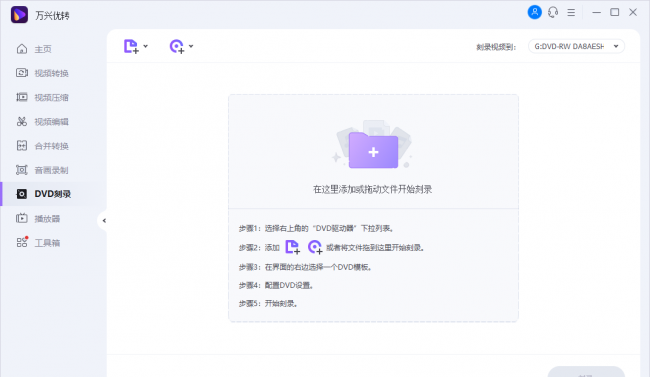The width and height of the screenshot is (650, 377).
Task: Click the 在这里添加或拖动文件开始刻录 text
Action: (372, 190)
